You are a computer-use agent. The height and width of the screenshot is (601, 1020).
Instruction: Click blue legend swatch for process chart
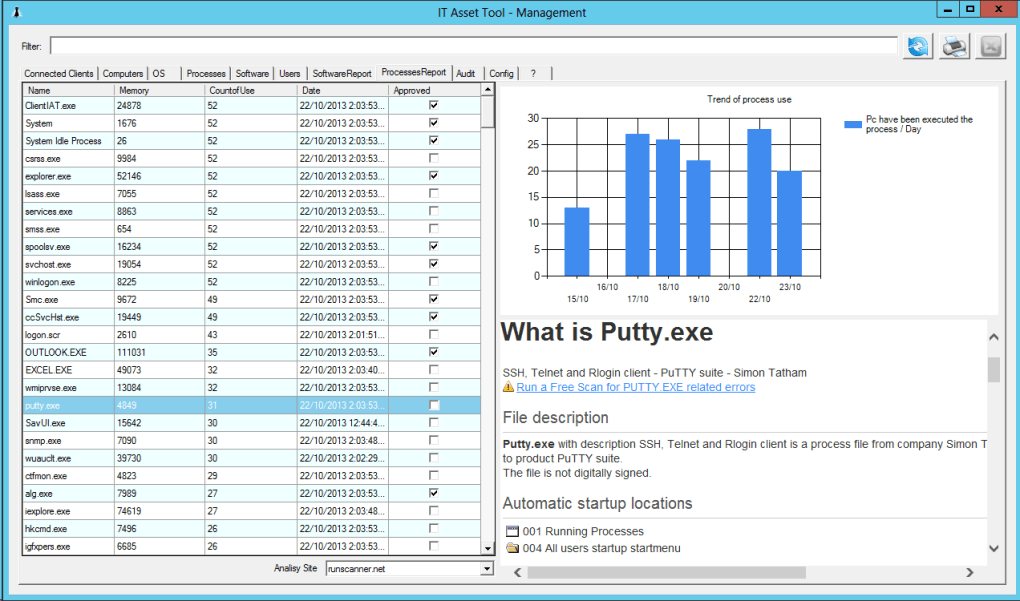click(852, 125)
